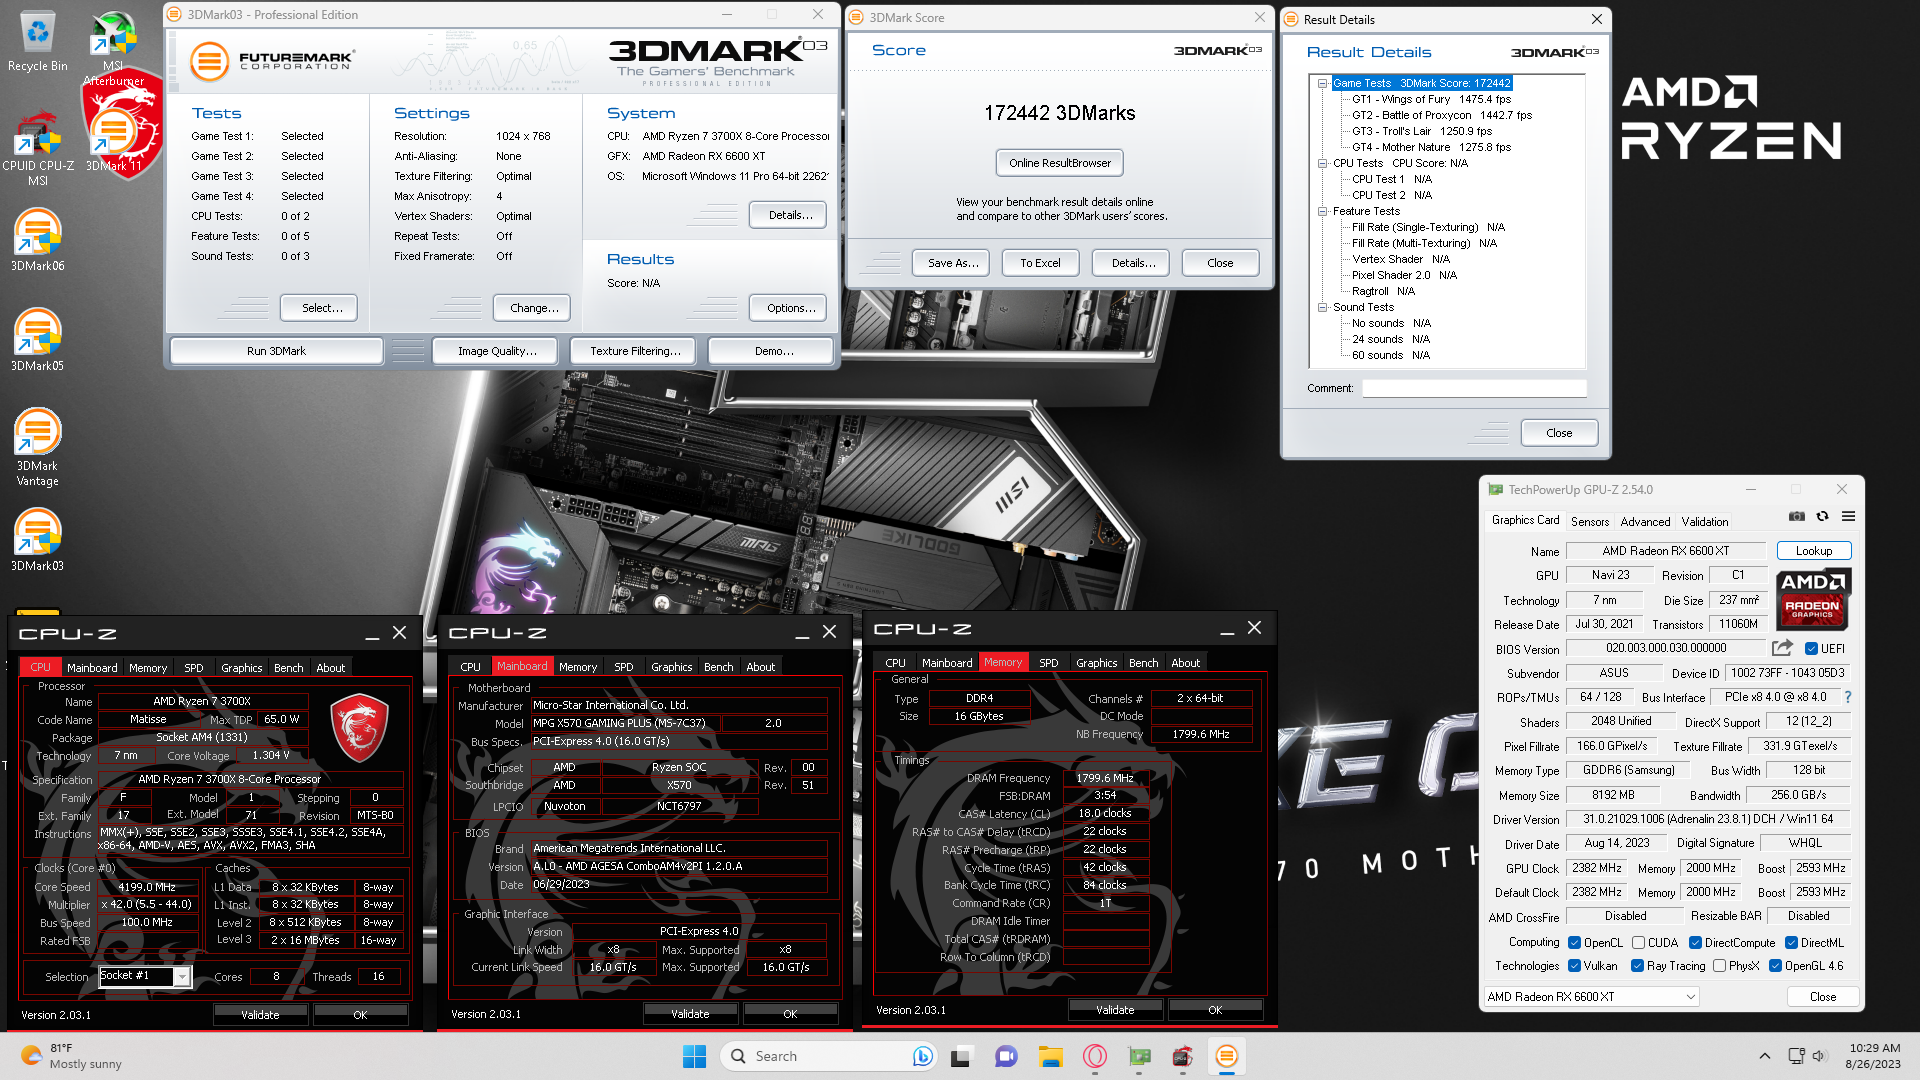
Task: Open Graphics tab in the middle CPU-Z window
Action: (671, 667)
